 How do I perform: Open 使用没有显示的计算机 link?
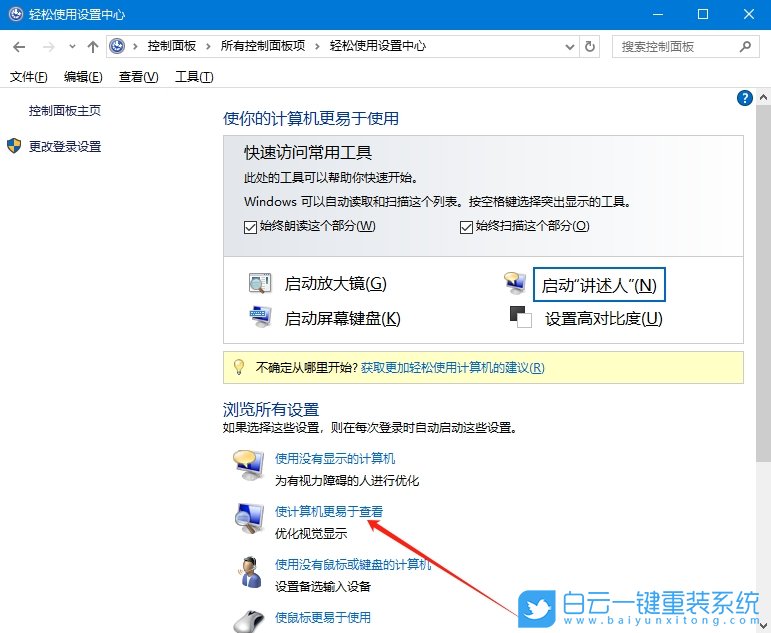point(335,459)
